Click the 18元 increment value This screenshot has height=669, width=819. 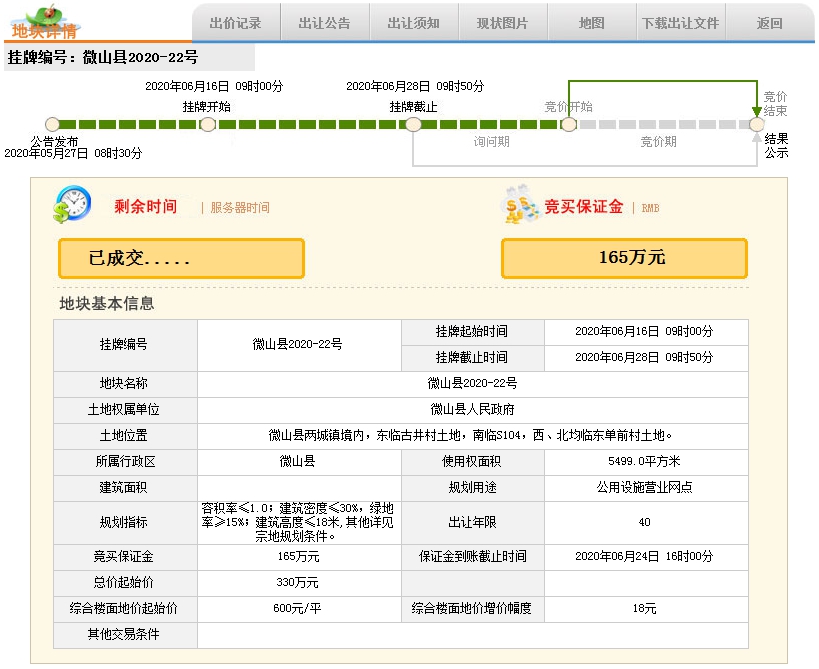646,609
